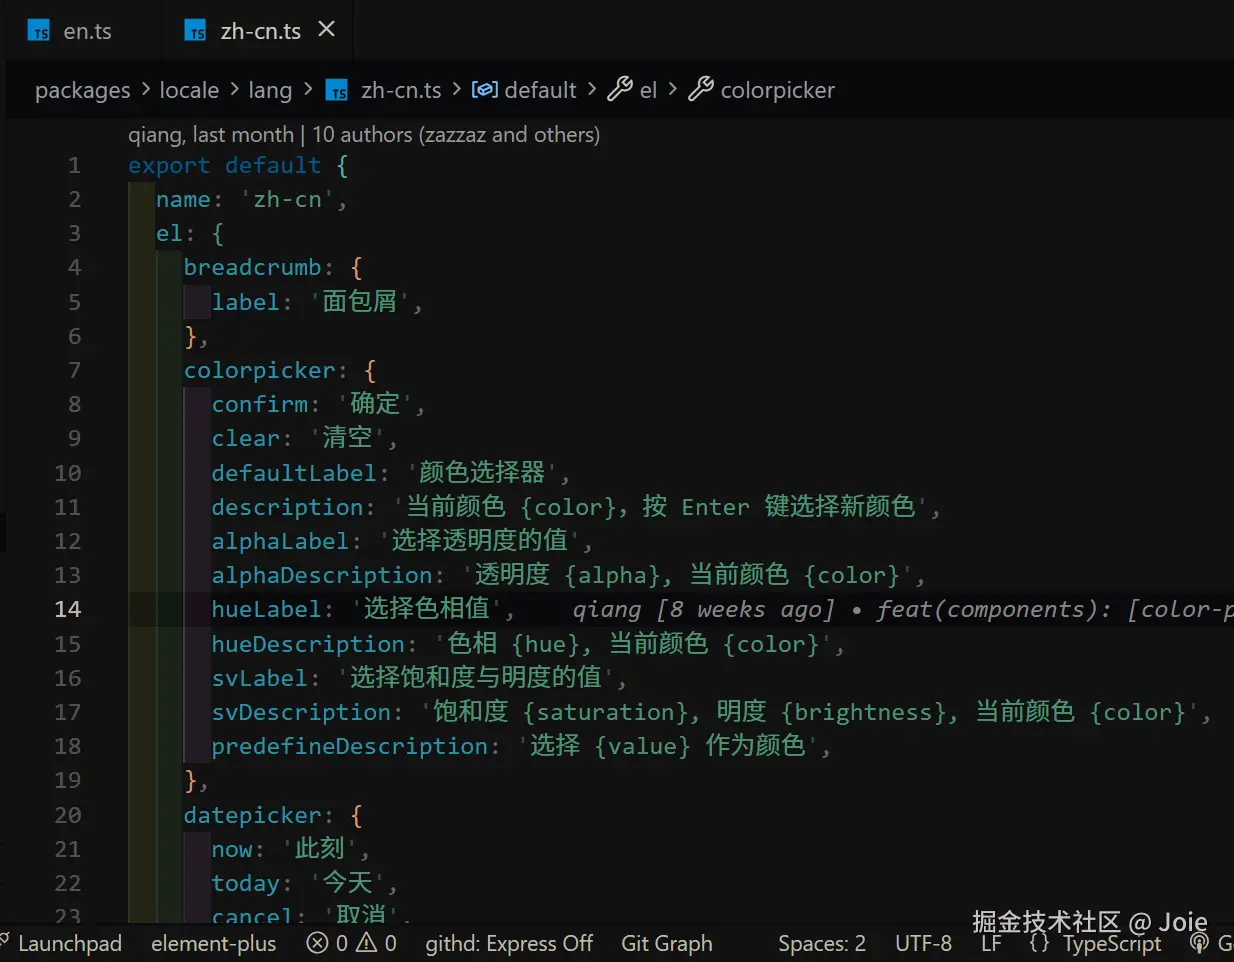Click element-plus status bar item
Image resolution: width=1234 pixels, height=962 pixels.
click(x=213, y=943)
